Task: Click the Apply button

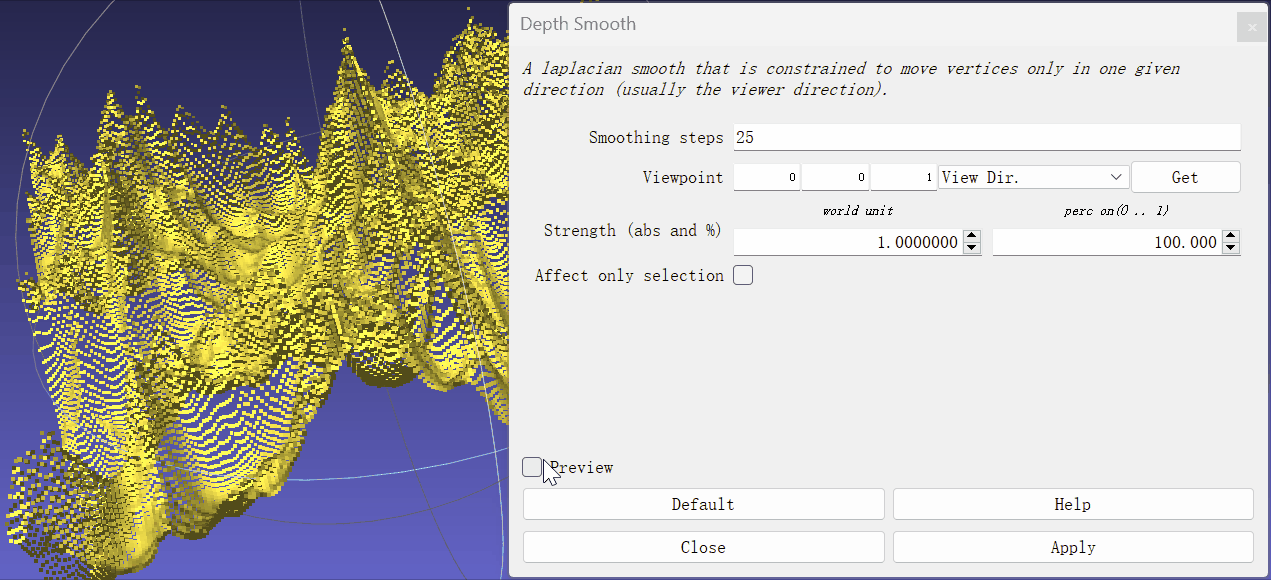Action: click(1073, 547)
